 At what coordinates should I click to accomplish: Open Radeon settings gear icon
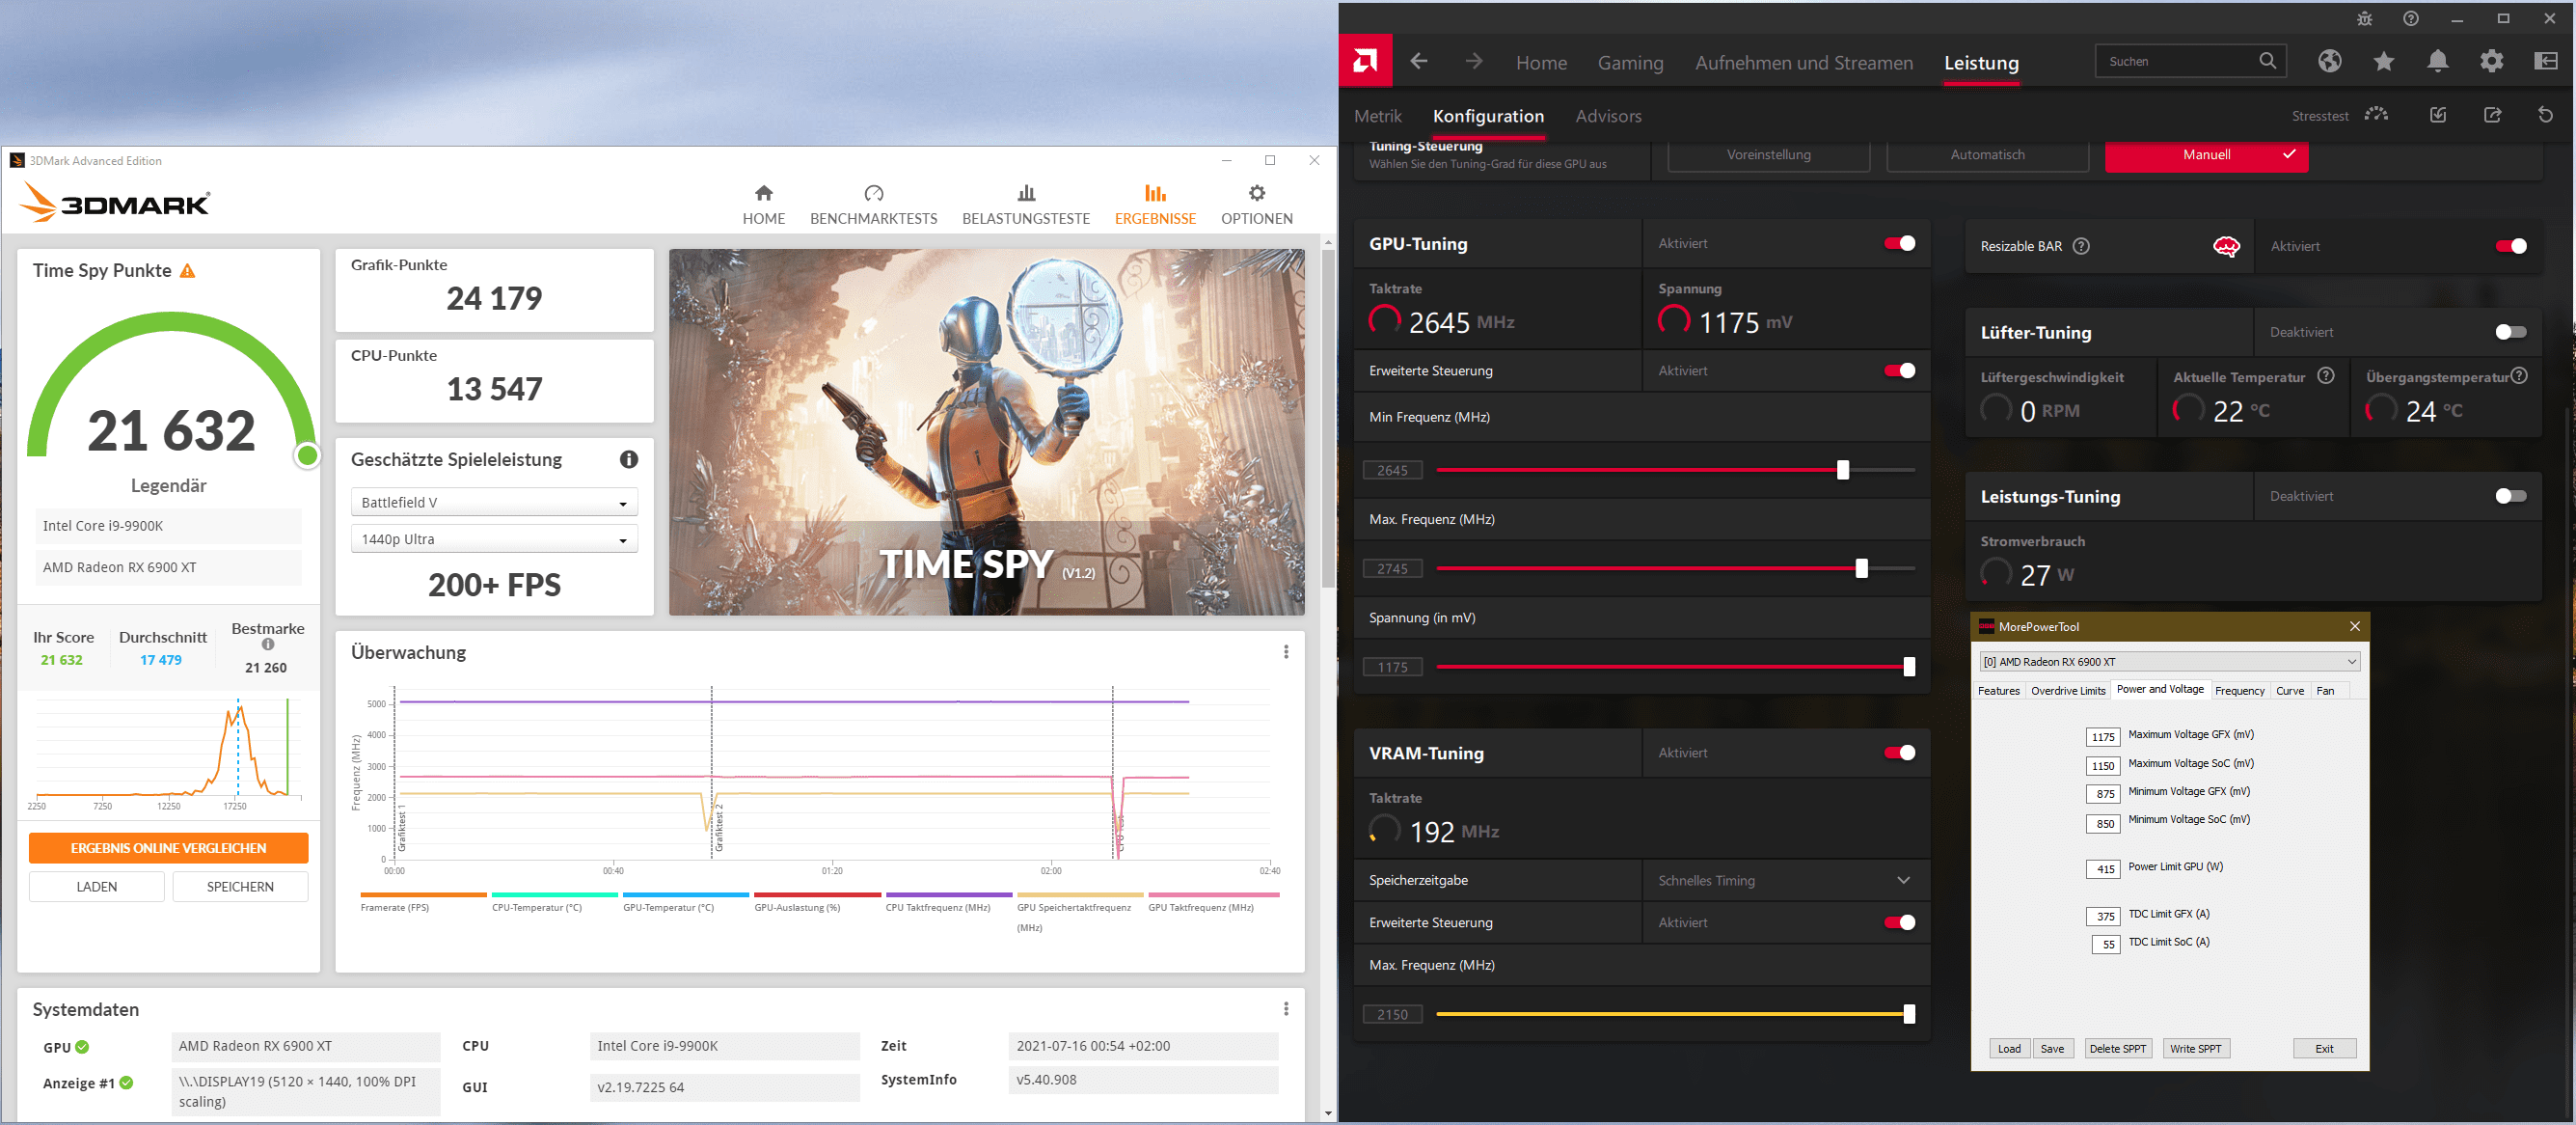click(x=2492, y=61)
